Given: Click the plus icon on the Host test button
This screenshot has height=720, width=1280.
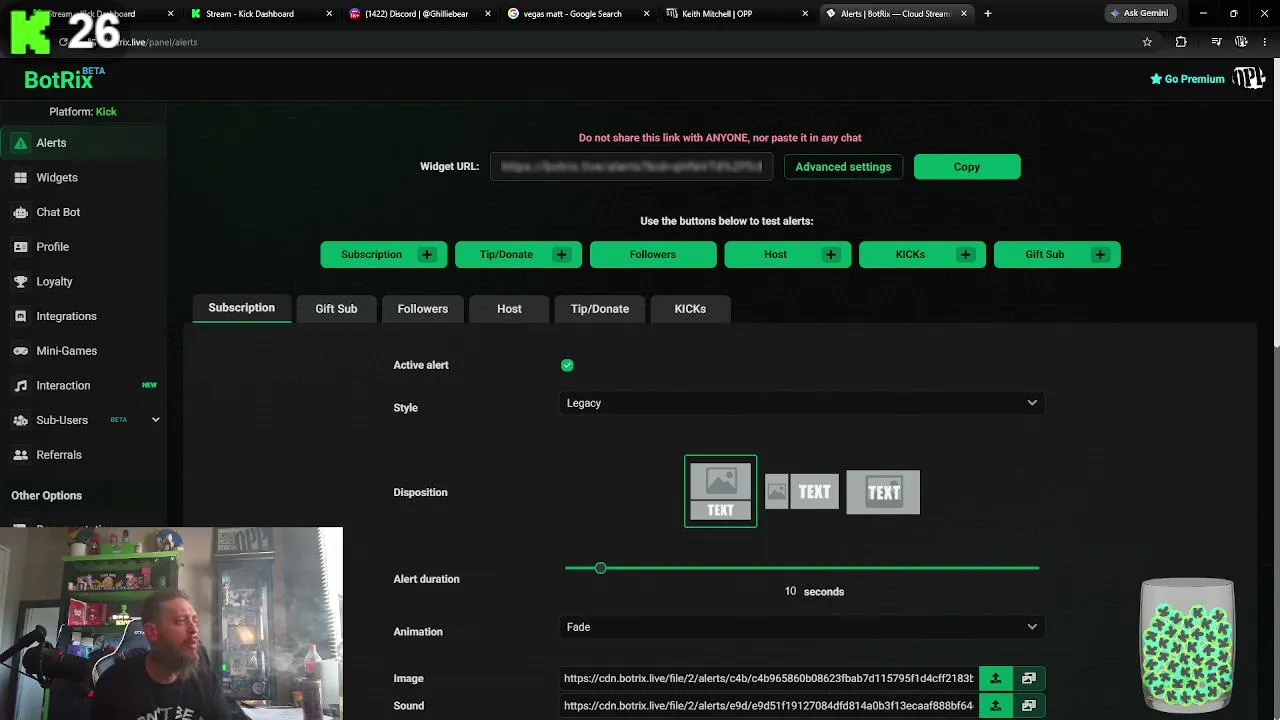Looking at the screenshot, I should tap(831, 254).
